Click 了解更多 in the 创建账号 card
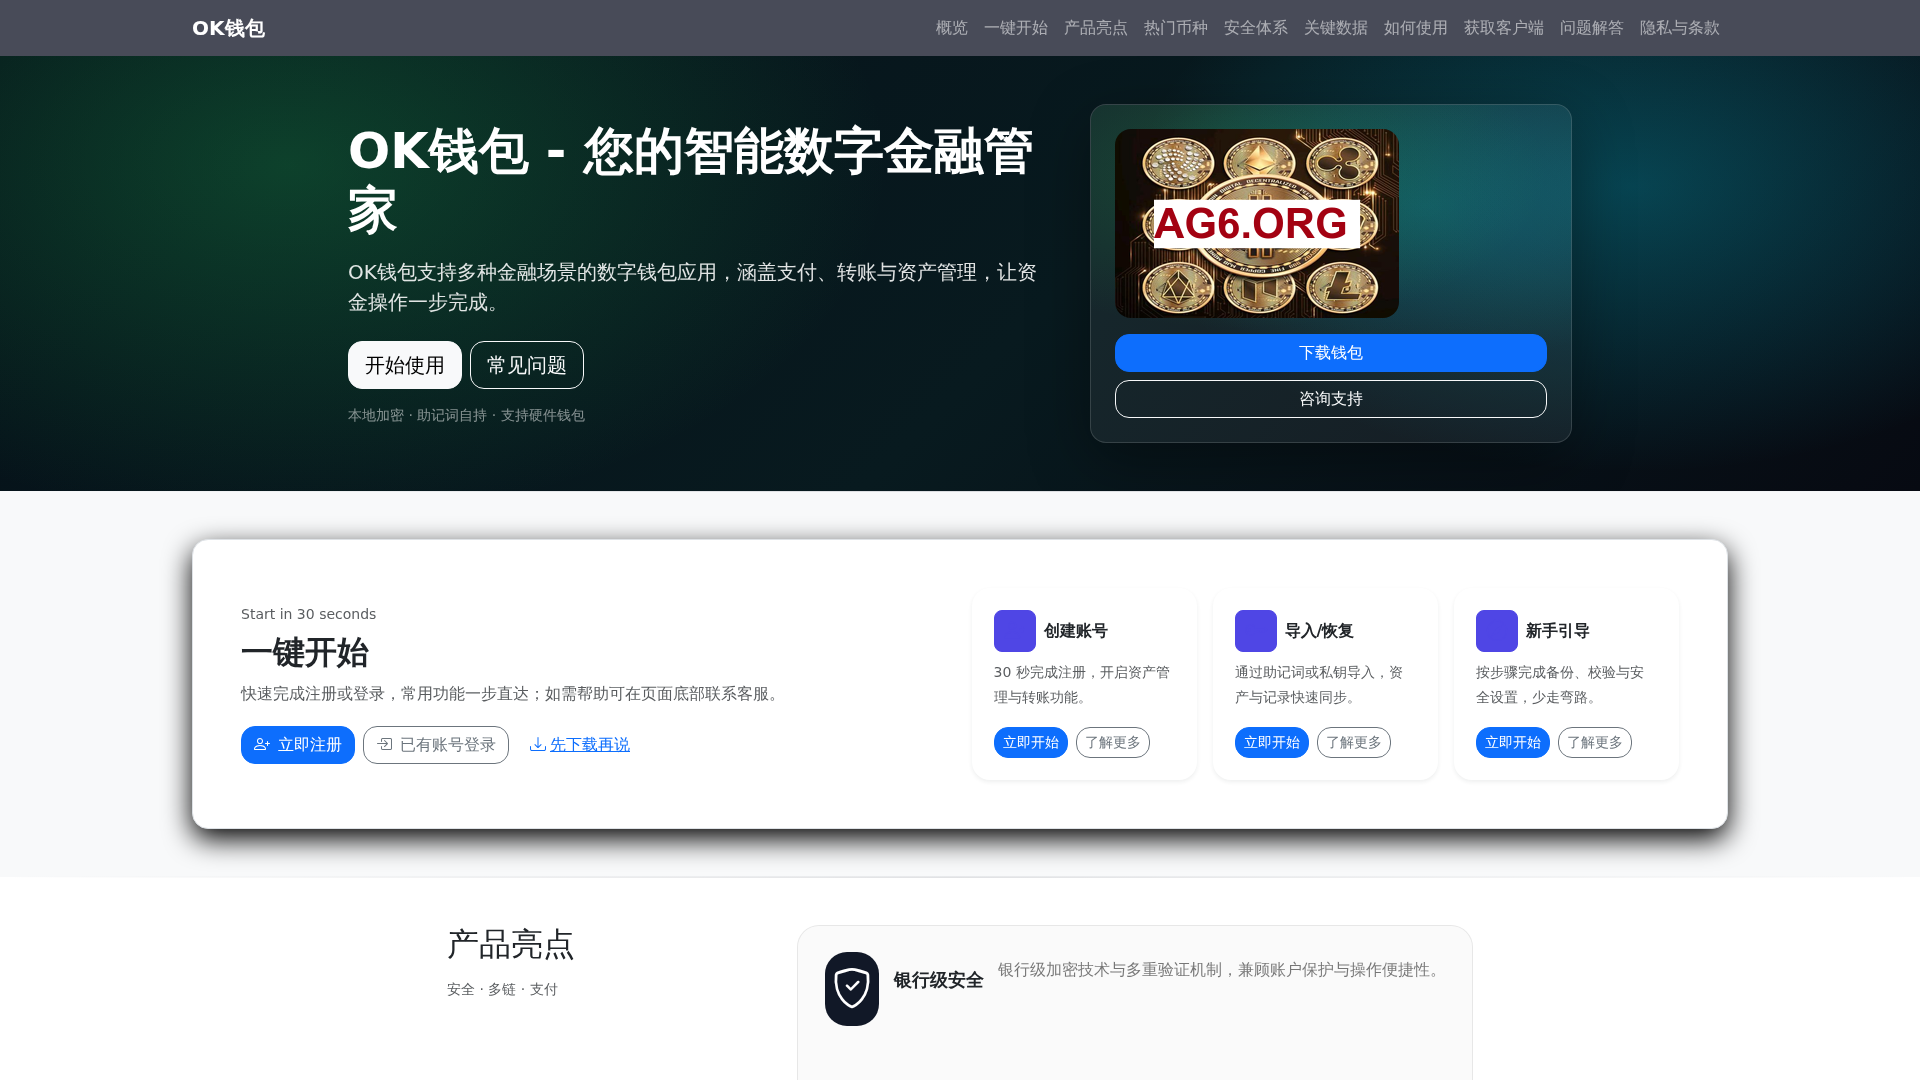Image resolution: width=1920 pixels, height=1080 pixels. click(1113, 743)
